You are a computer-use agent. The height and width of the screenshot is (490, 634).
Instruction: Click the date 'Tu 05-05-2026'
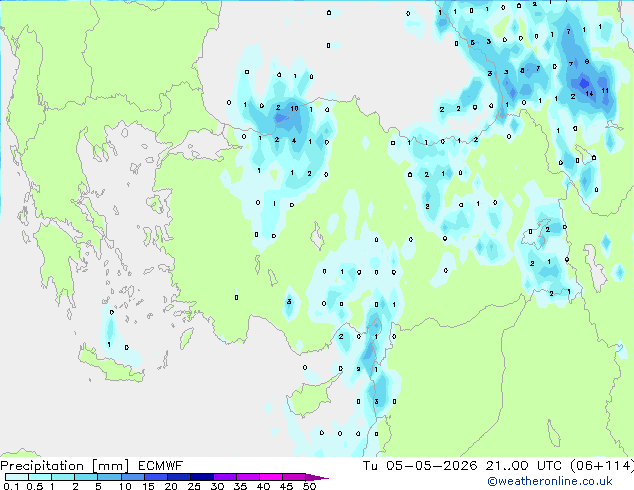coord(420,466)
